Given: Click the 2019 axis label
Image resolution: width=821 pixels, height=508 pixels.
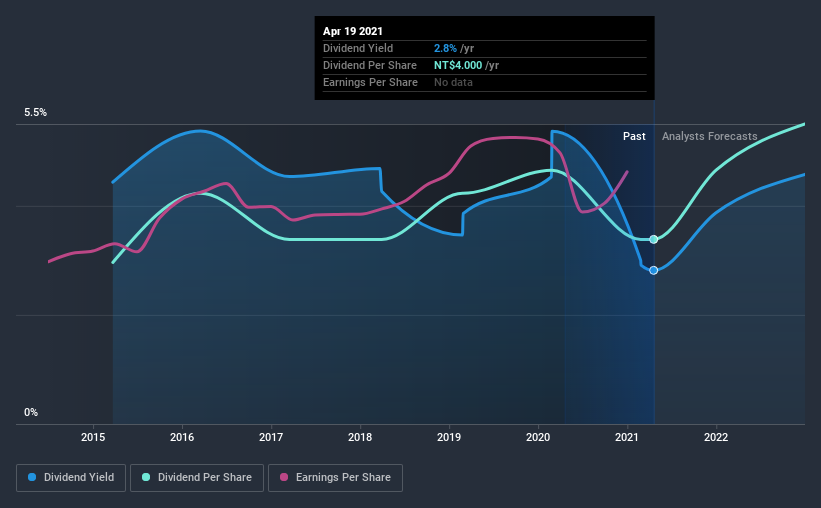Looking at the screenshot, I should tap(449, 437).
